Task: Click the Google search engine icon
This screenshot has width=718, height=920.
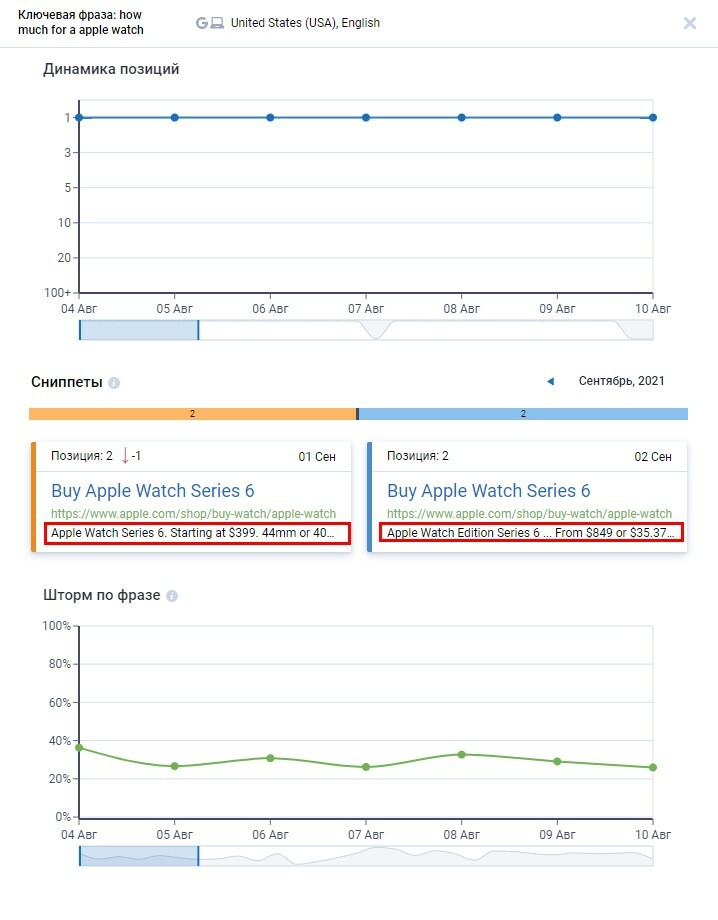Action: (202, 23)
